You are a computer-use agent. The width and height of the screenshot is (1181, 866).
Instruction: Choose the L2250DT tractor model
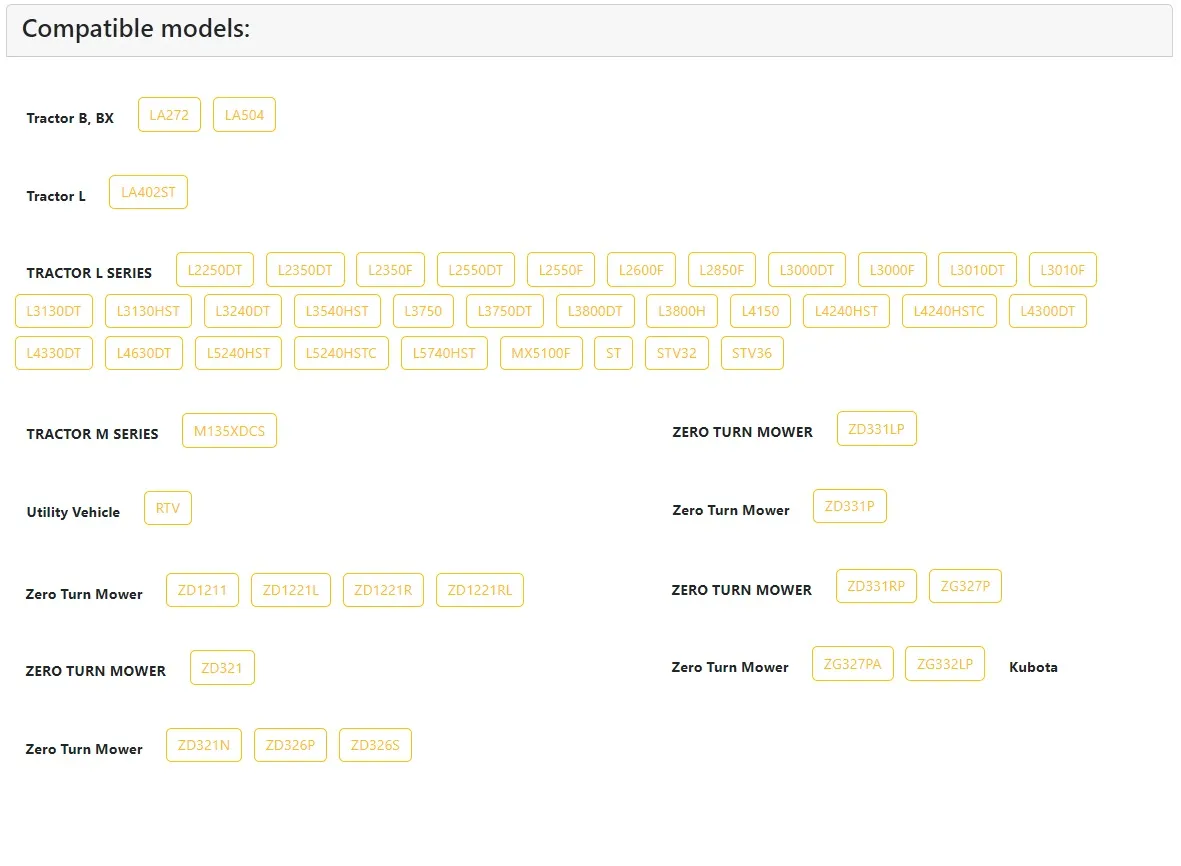click(215, 270)
